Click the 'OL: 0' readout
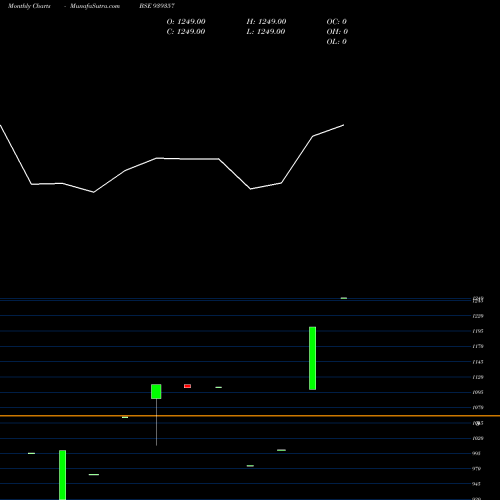The height and width of the screenshot is (500, 500). tap(336, 42)
